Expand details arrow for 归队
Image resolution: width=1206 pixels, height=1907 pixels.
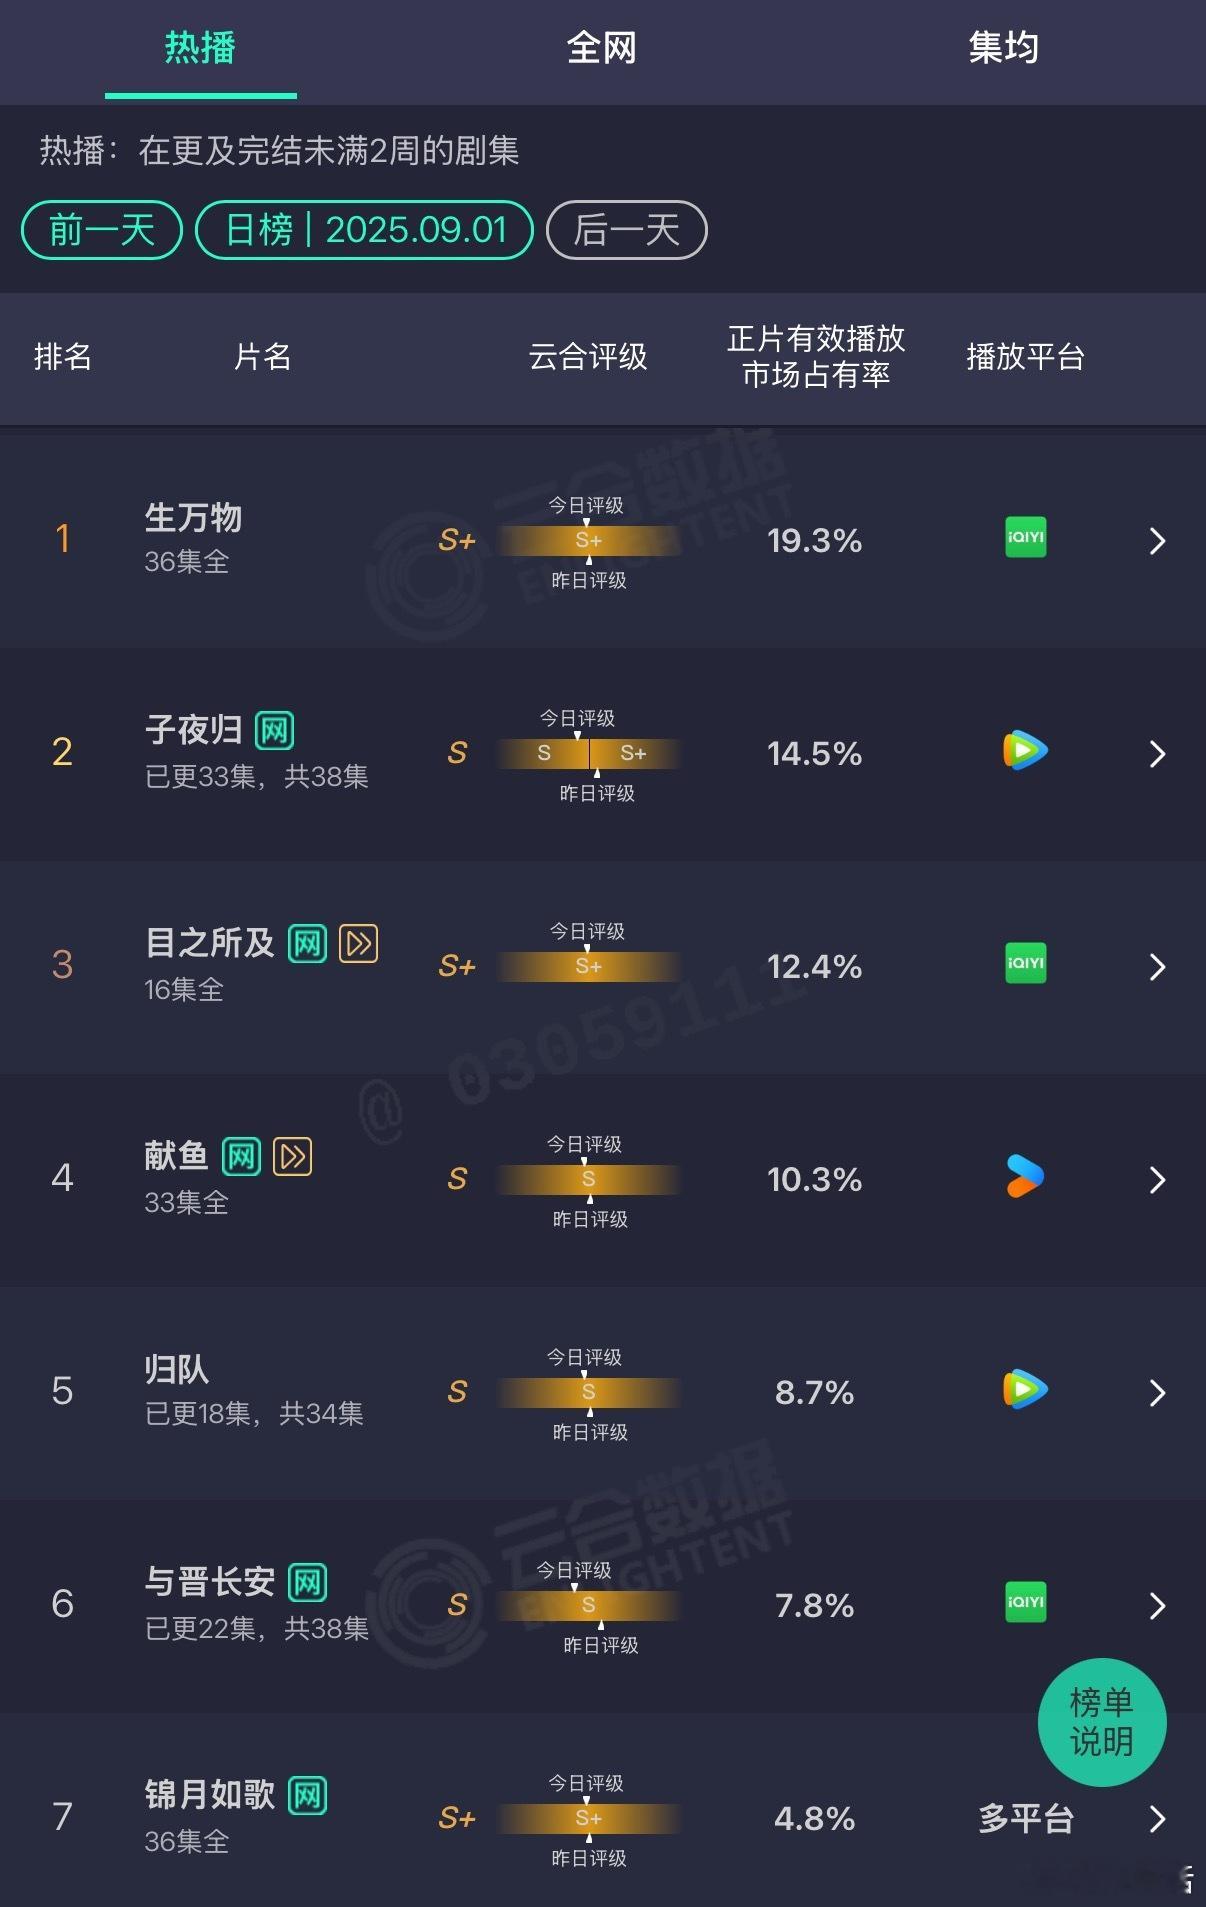tap(1158, 1393)
